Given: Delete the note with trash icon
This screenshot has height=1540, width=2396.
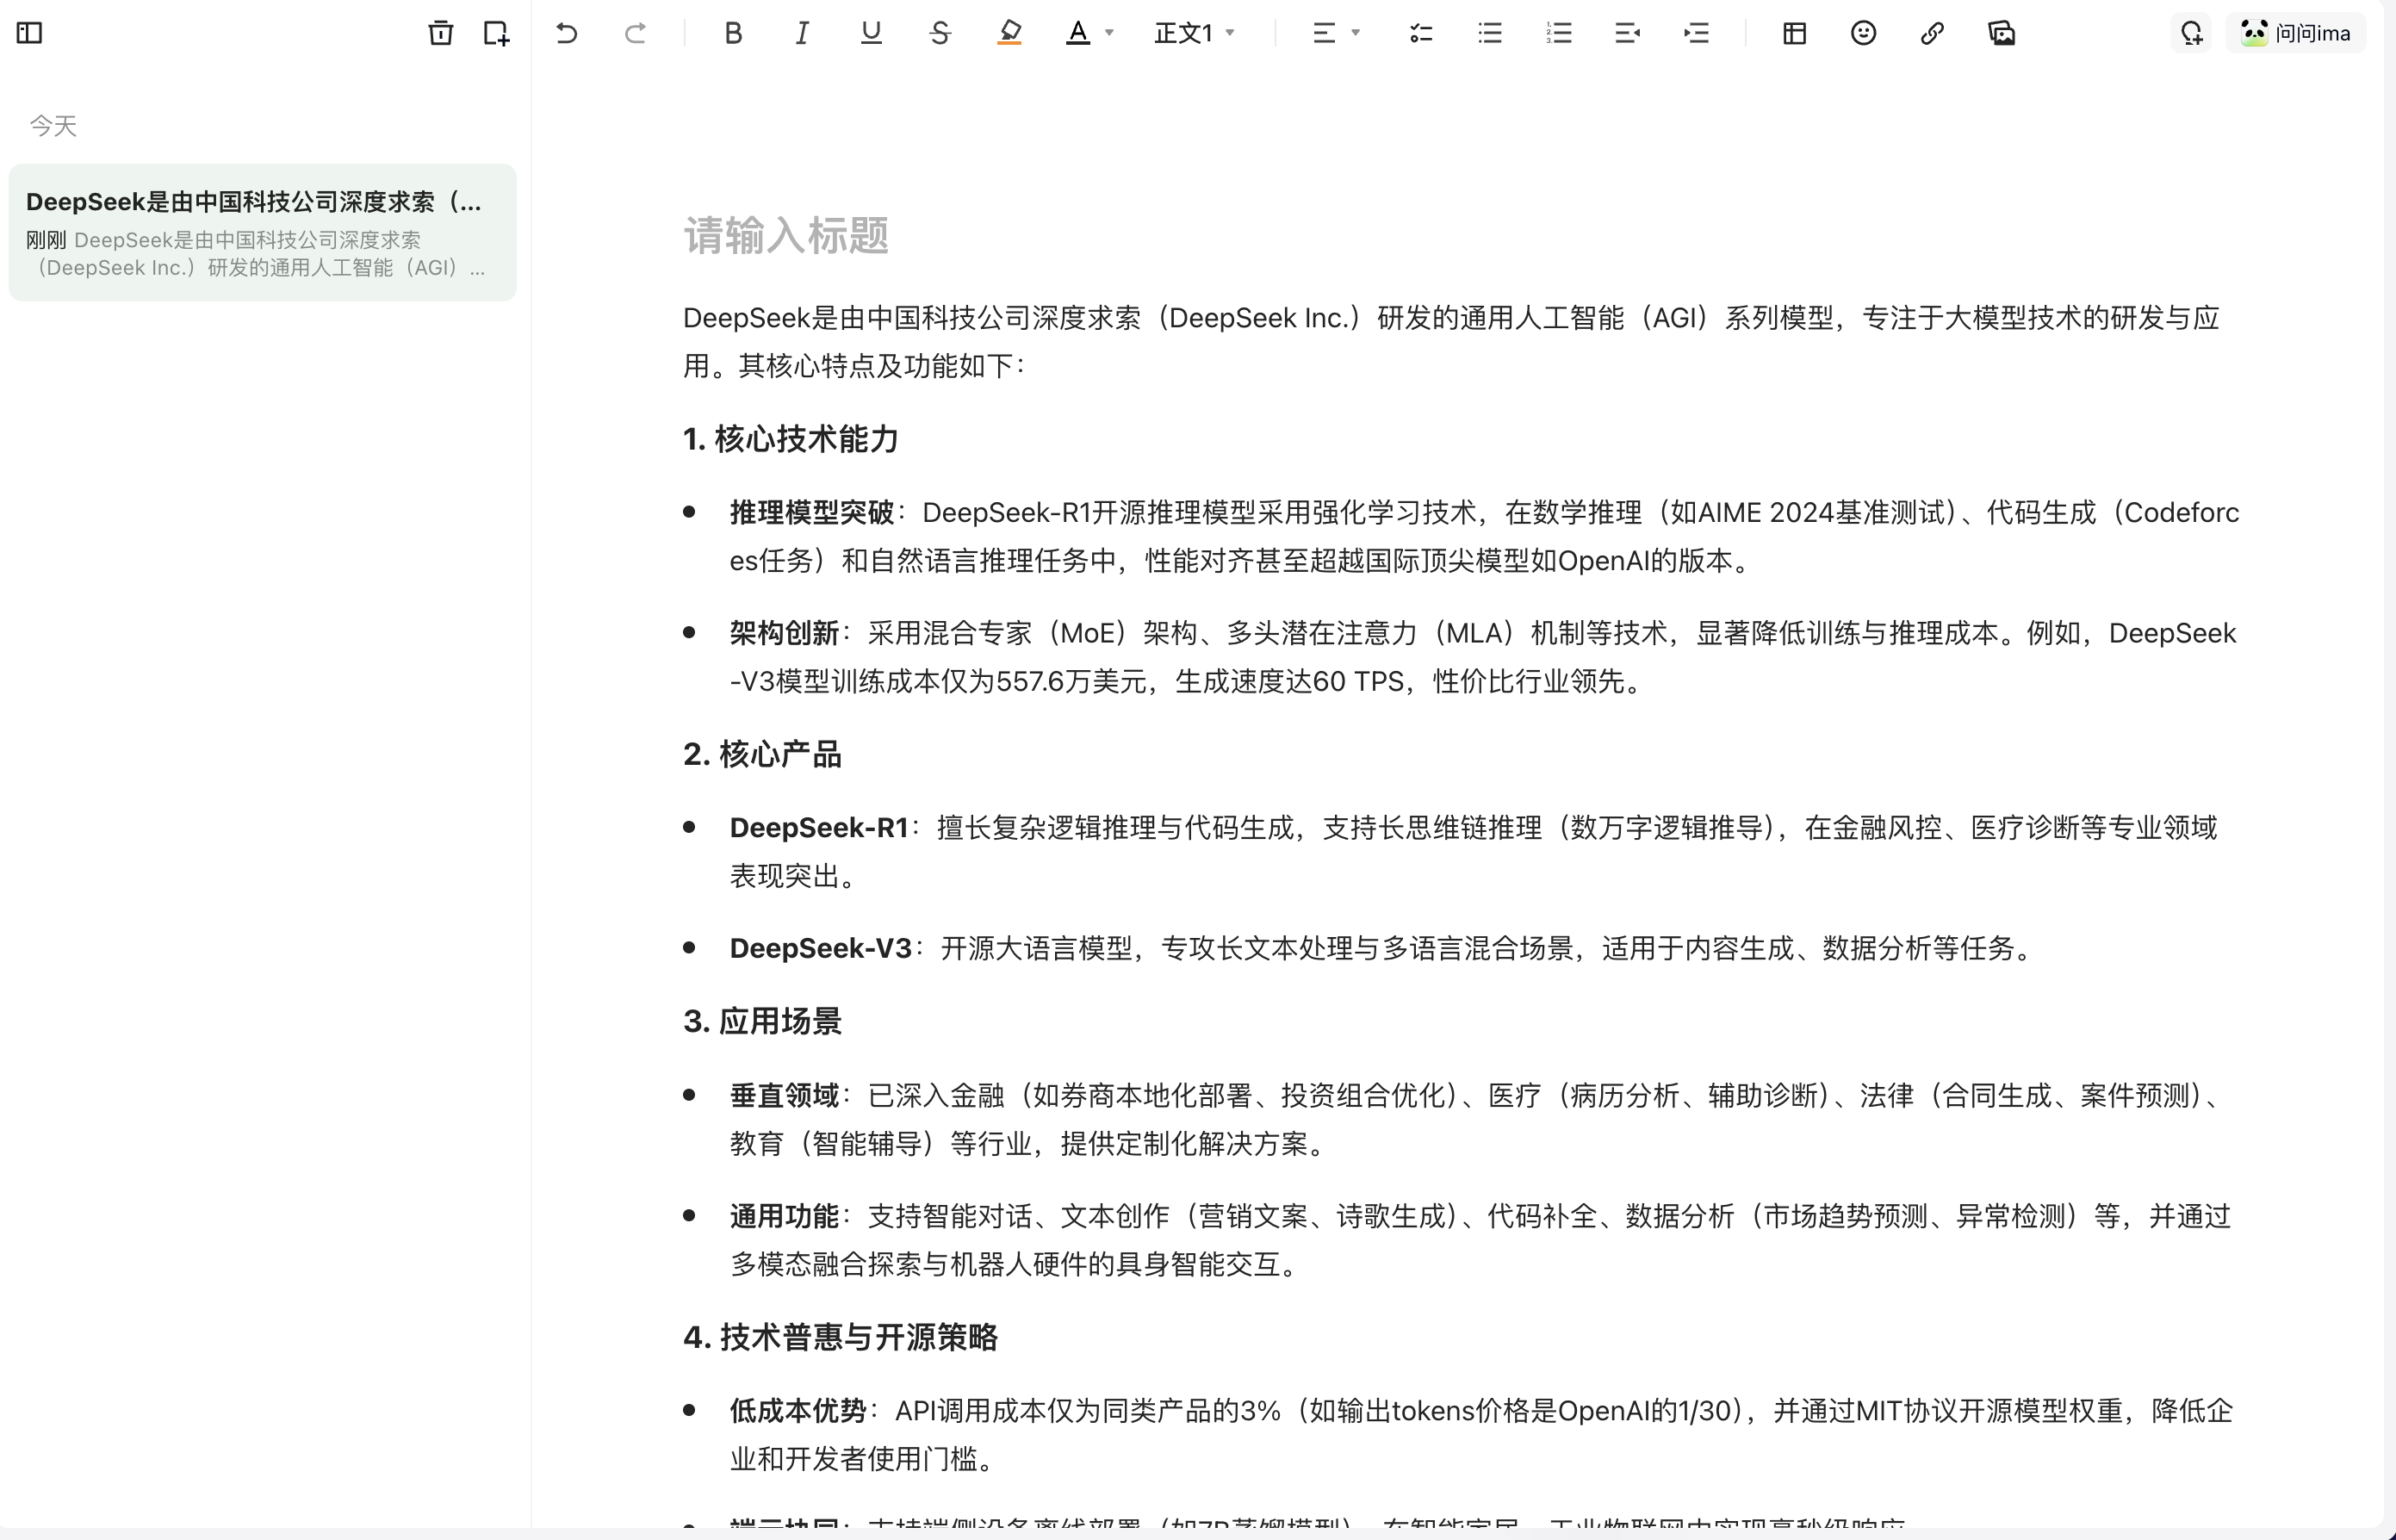Looking at the screenshot, I should point(440,33).
